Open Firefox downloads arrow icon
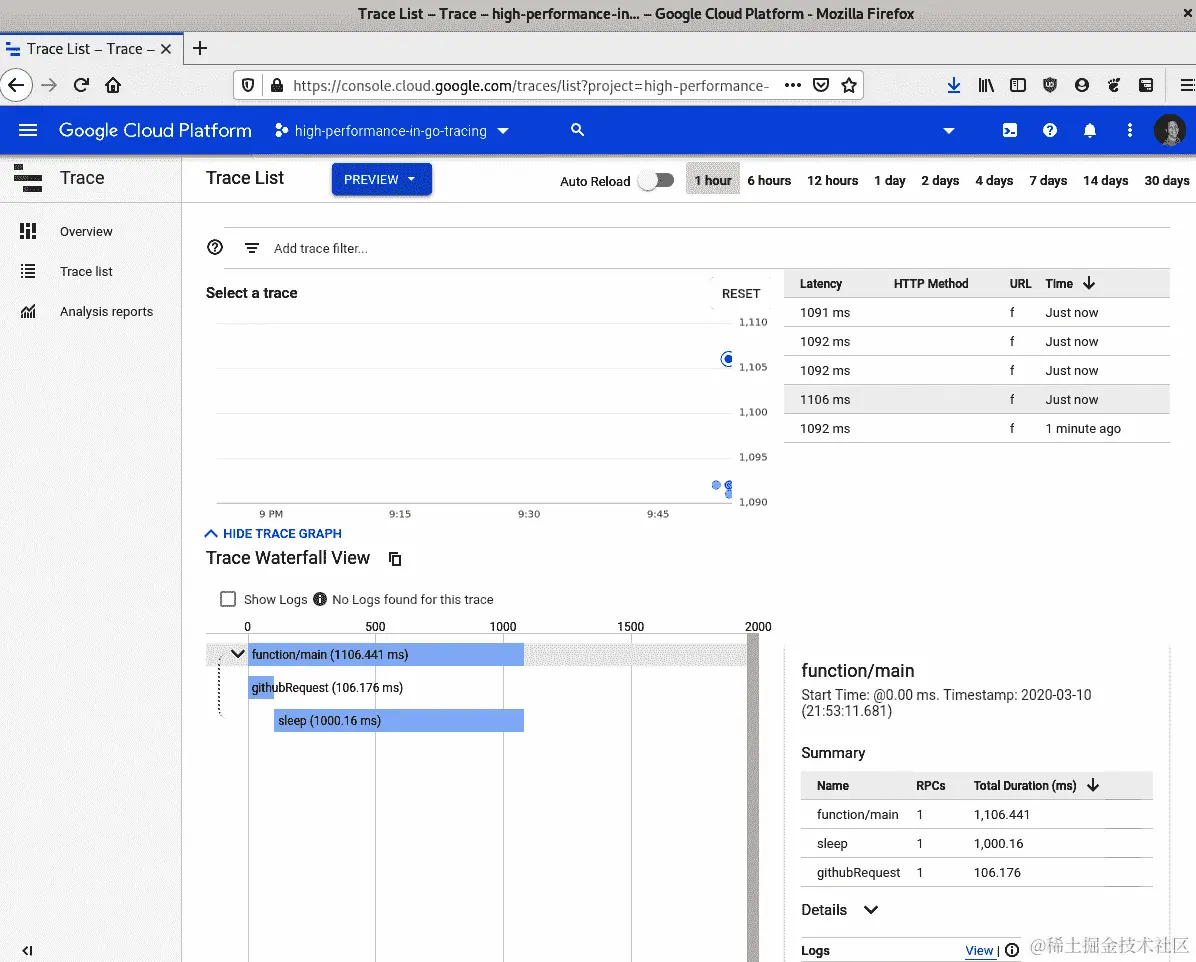The height and width of the screenshot is (962, 1196). pos(953,85)
